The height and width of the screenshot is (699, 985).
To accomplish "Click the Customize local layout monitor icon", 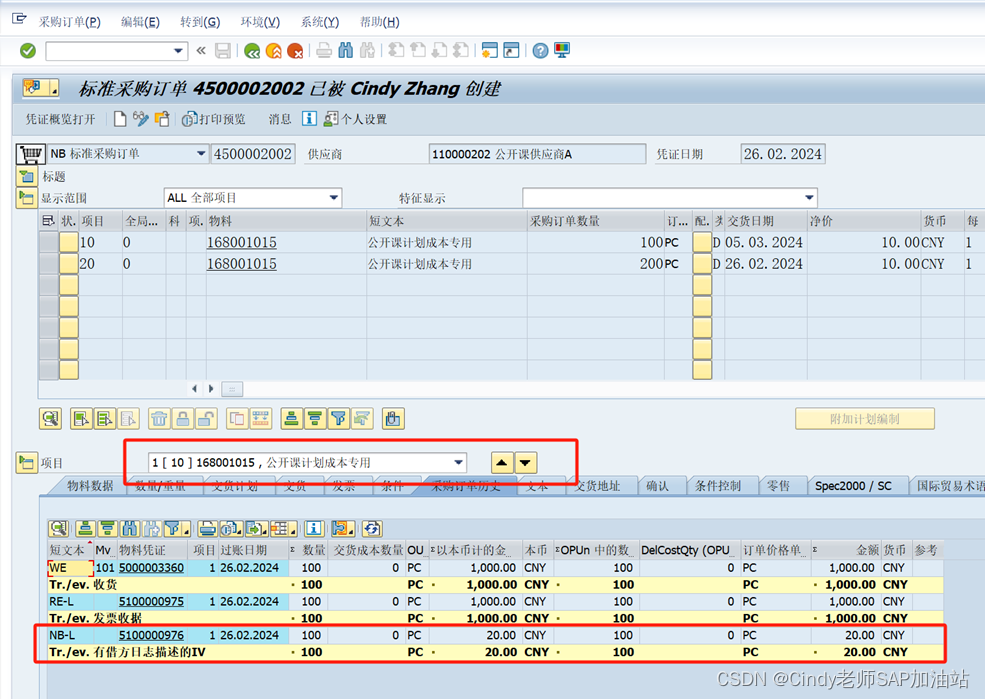I will coord(562,50).
